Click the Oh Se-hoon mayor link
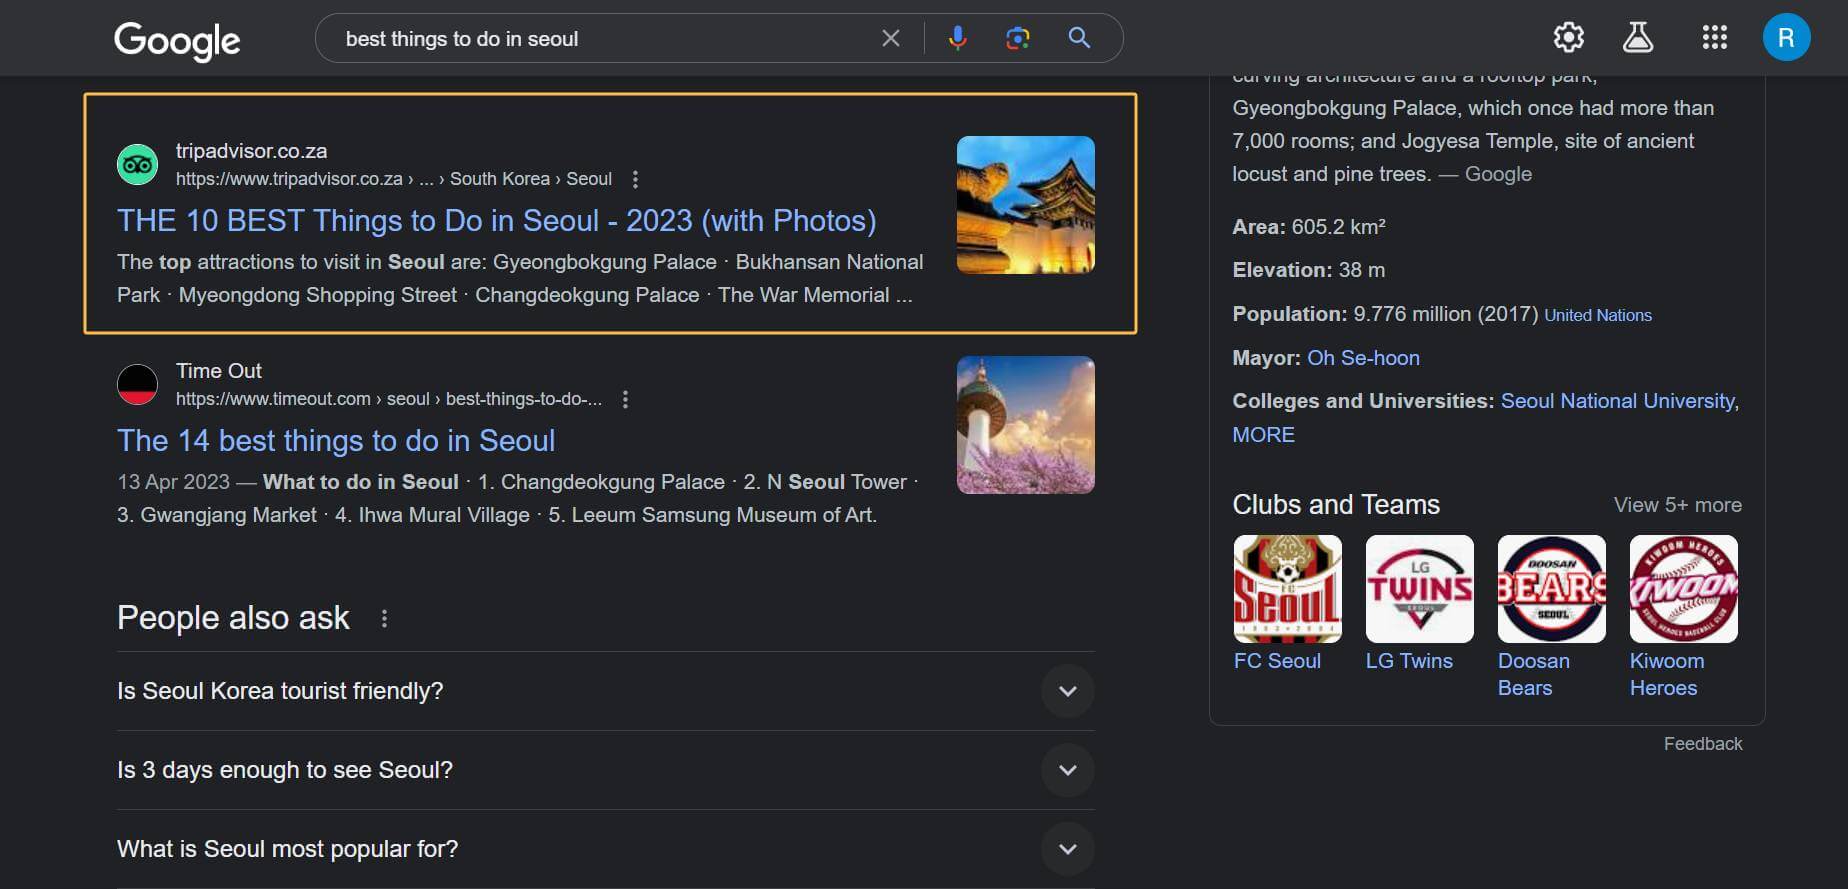This screenshot has width=1848, height=889. [1363, 358]
